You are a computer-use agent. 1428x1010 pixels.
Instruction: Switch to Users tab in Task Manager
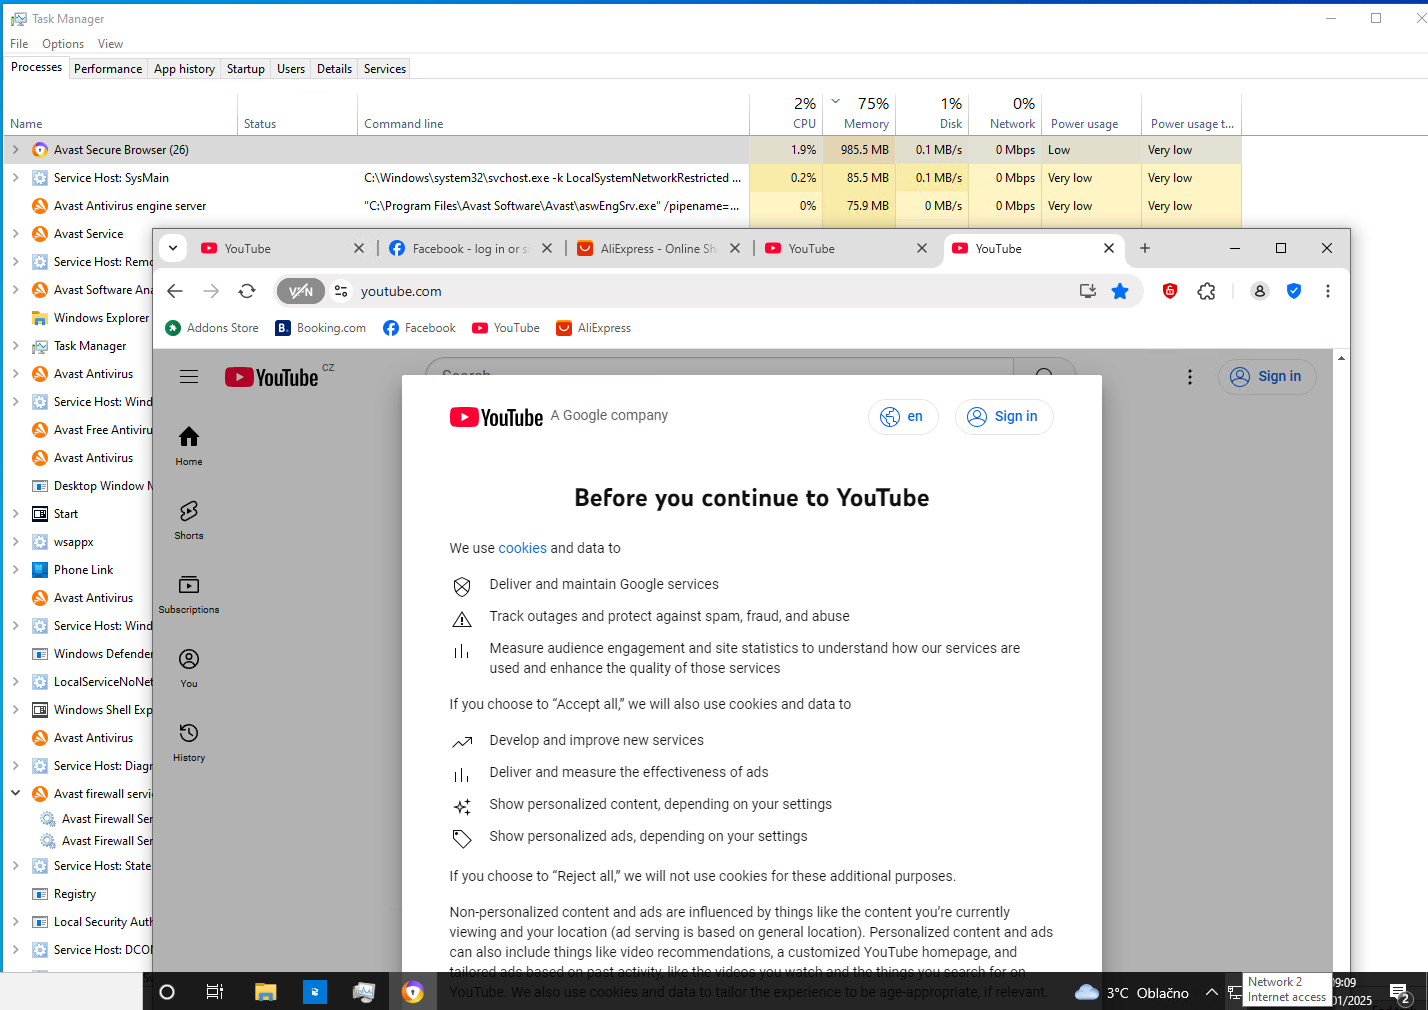[x=291, y=69]
